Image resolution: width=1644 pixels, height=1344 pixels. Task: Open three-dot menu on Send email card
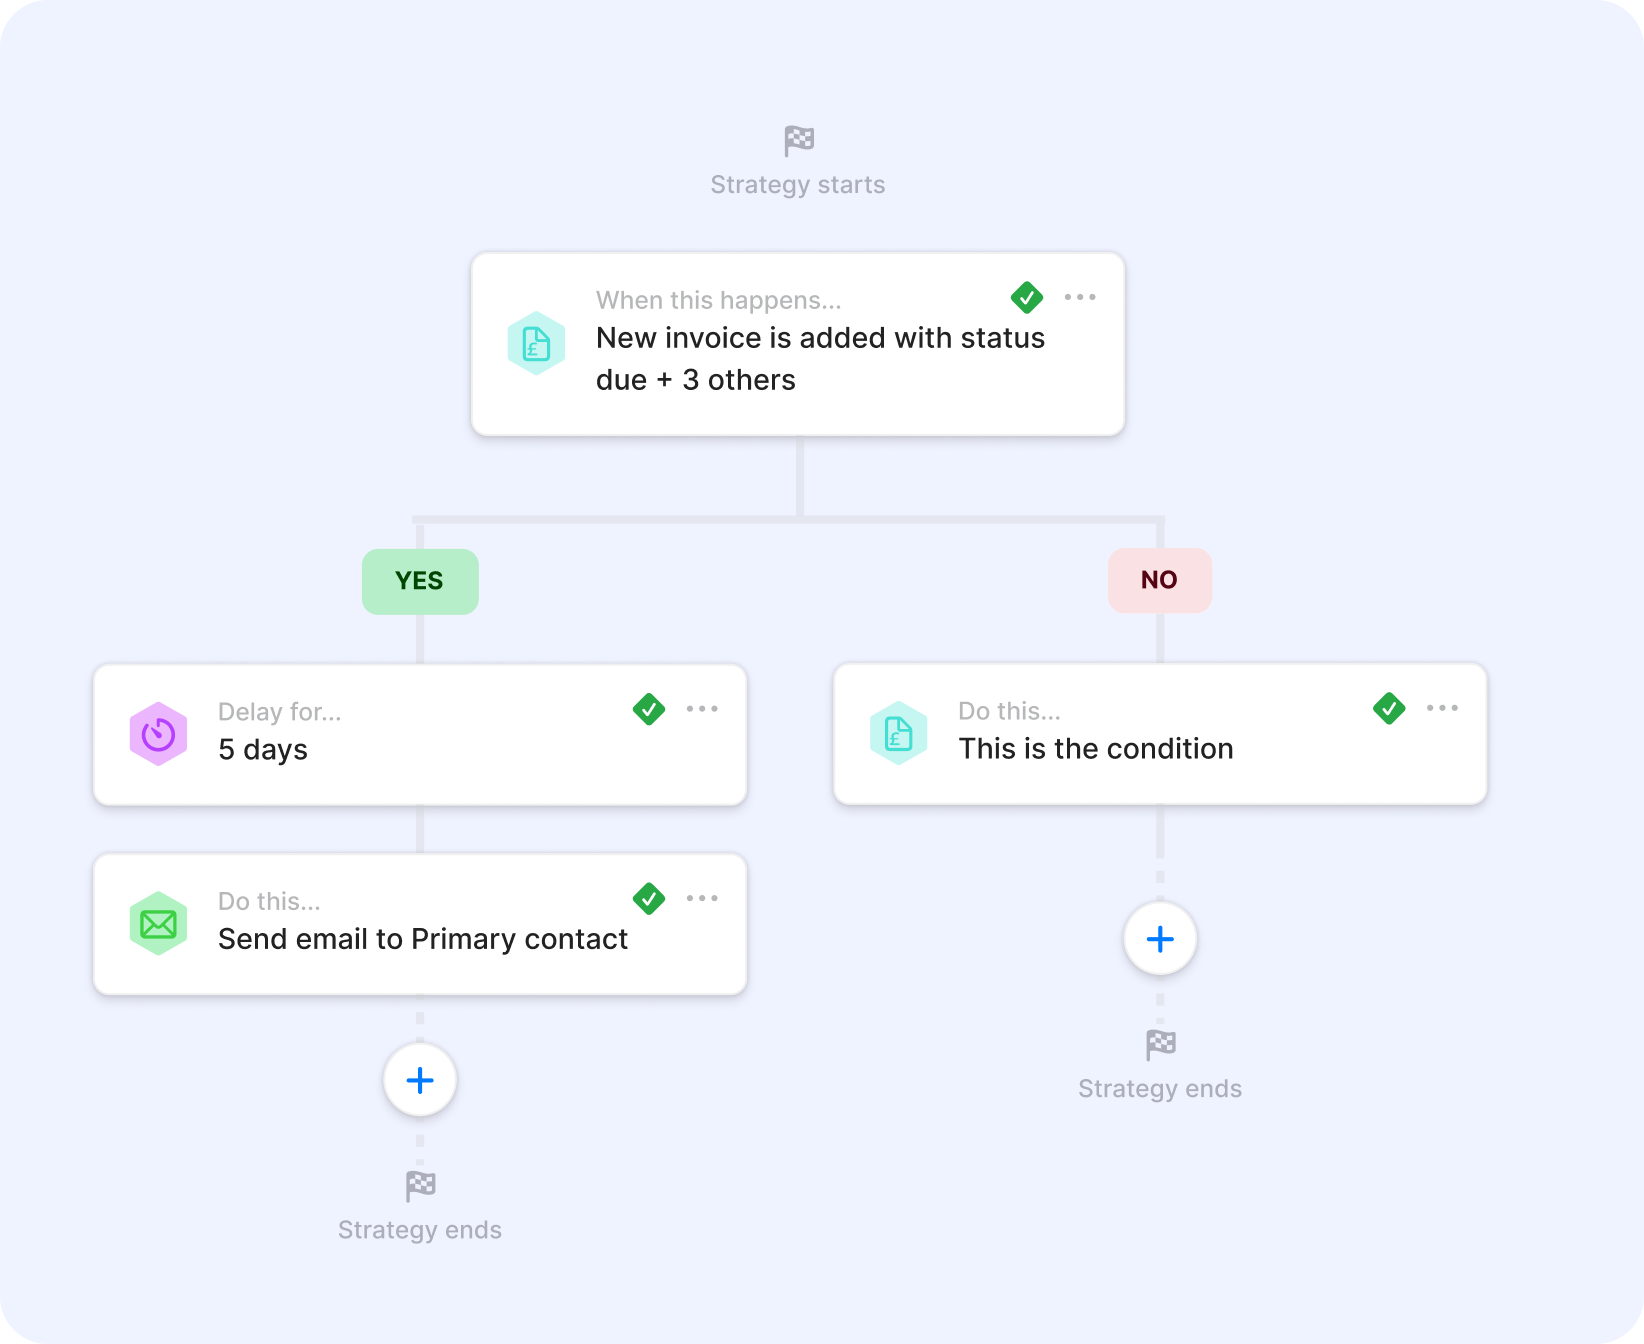pos(702,898)
